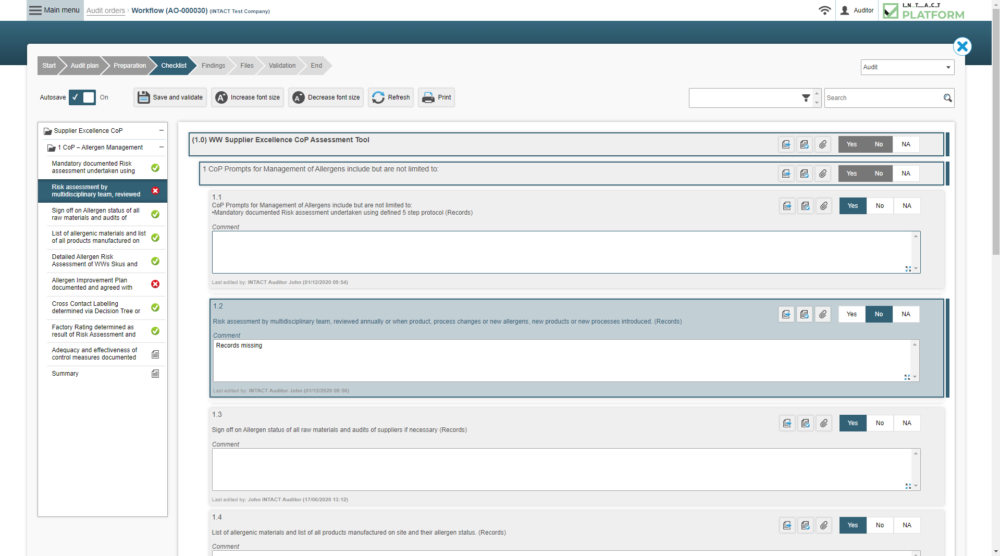Click the Print button
The image size is (1000, 556).
[436, 98]
